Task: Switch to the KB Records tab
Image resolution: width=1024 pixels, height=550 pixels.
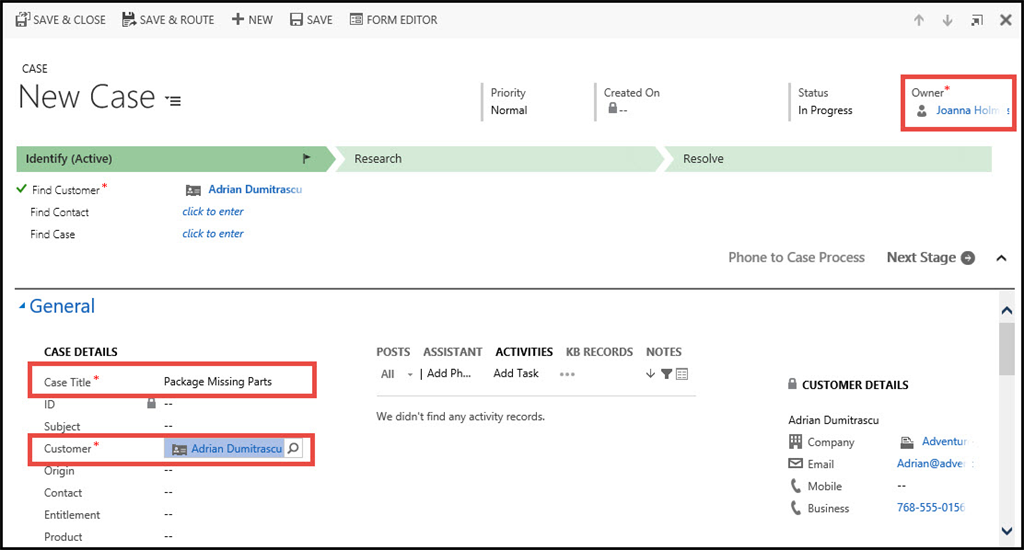Action: point(599,352)
